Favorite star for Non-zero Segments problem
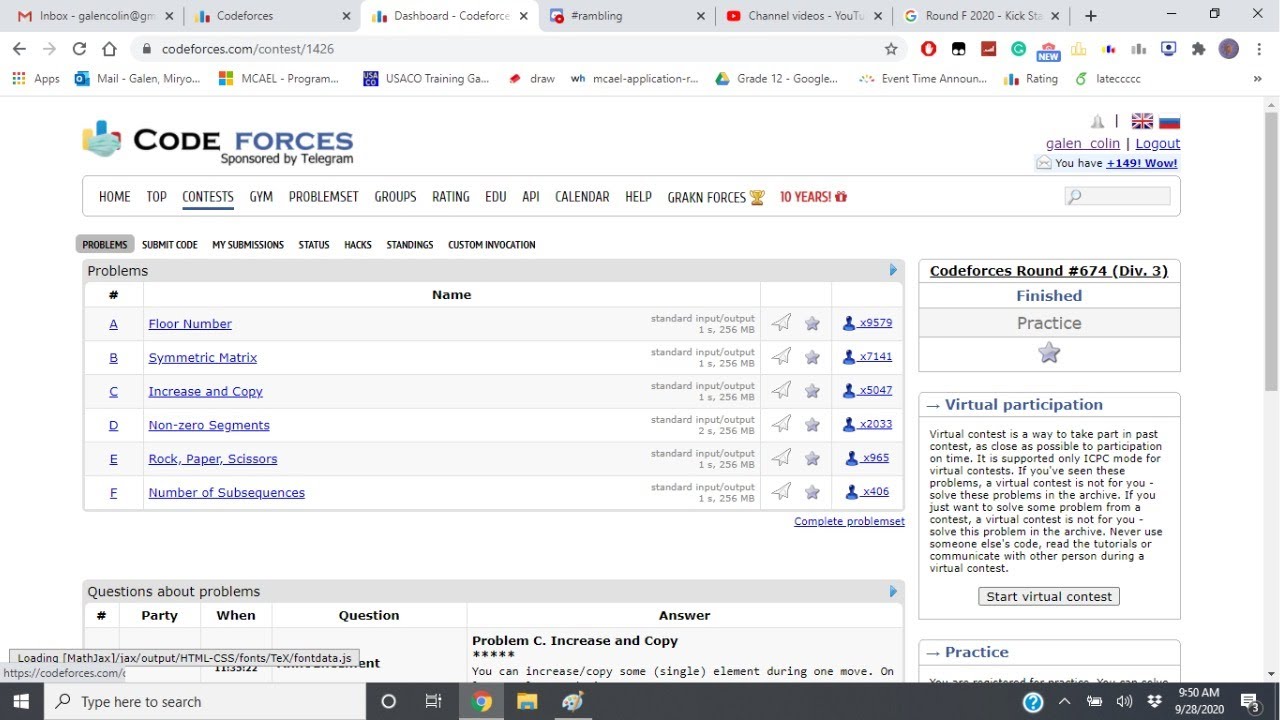 pyautogui.click(x=812, y=425)
